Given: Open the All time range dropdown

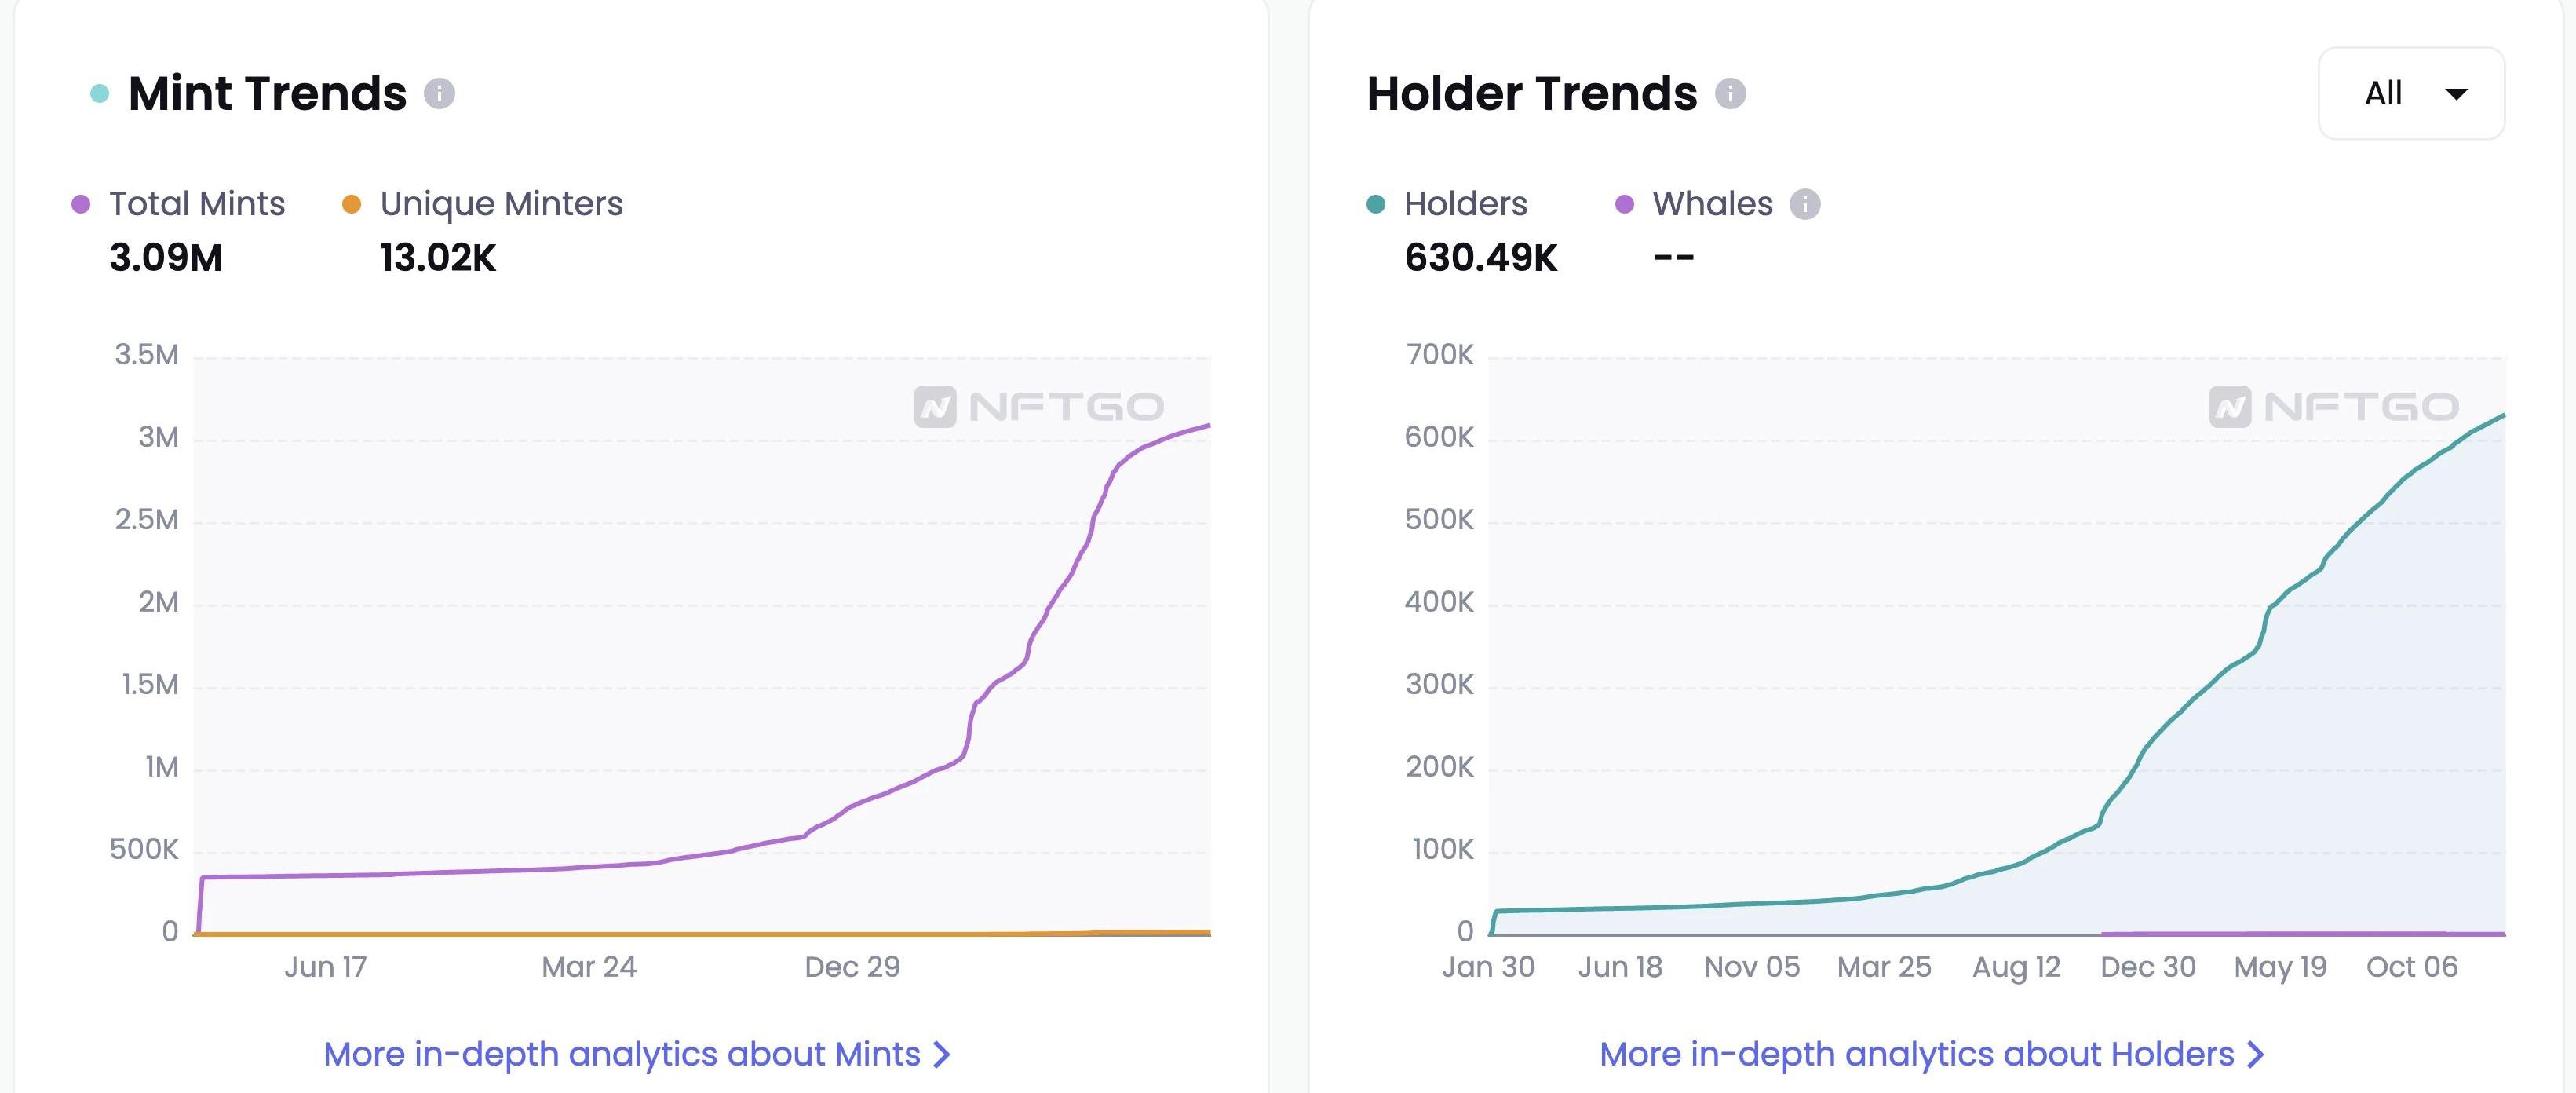Looking at the screenshot, I should 2410,93.
